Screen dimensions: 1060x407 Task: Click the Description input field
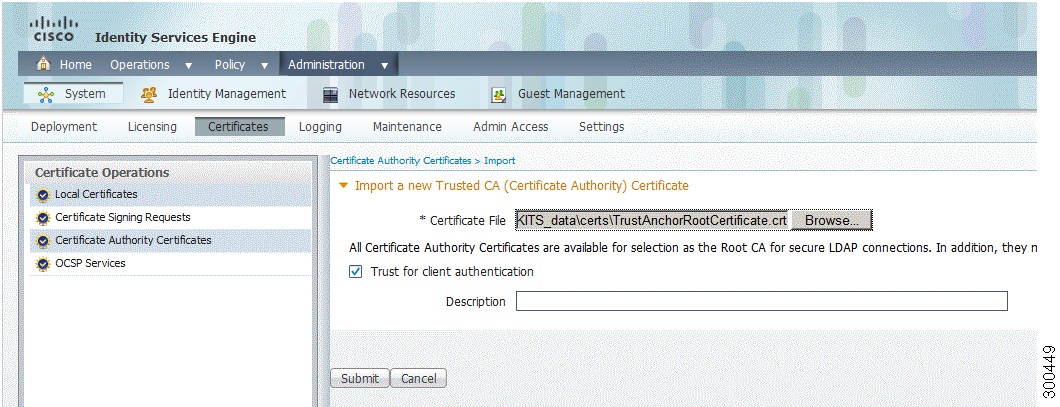click(x=762, y=302)
